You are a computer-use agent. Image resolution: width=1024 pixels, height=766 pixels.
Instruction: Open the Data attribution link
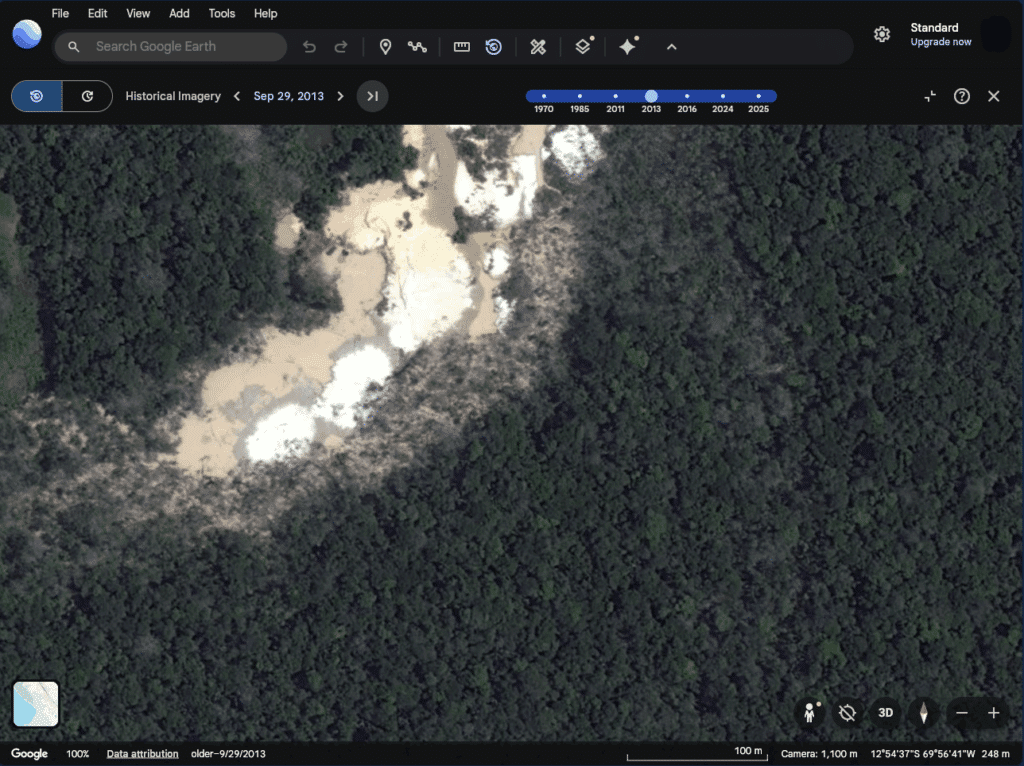(143, 754)
